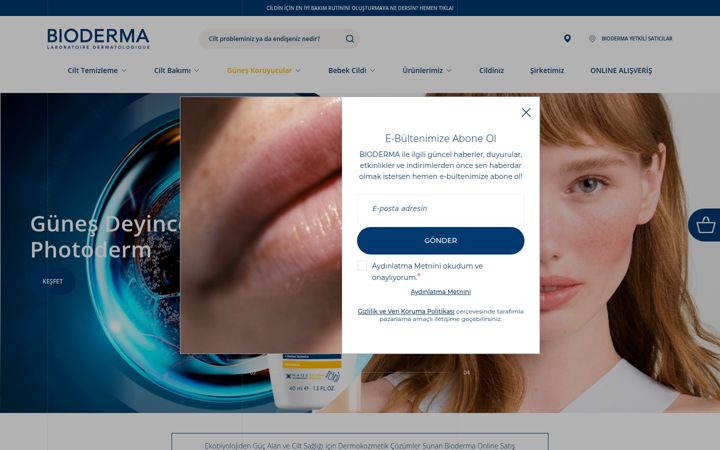
Task: Focus the E-posta adresin input field
Action: [x=440, y=208]
